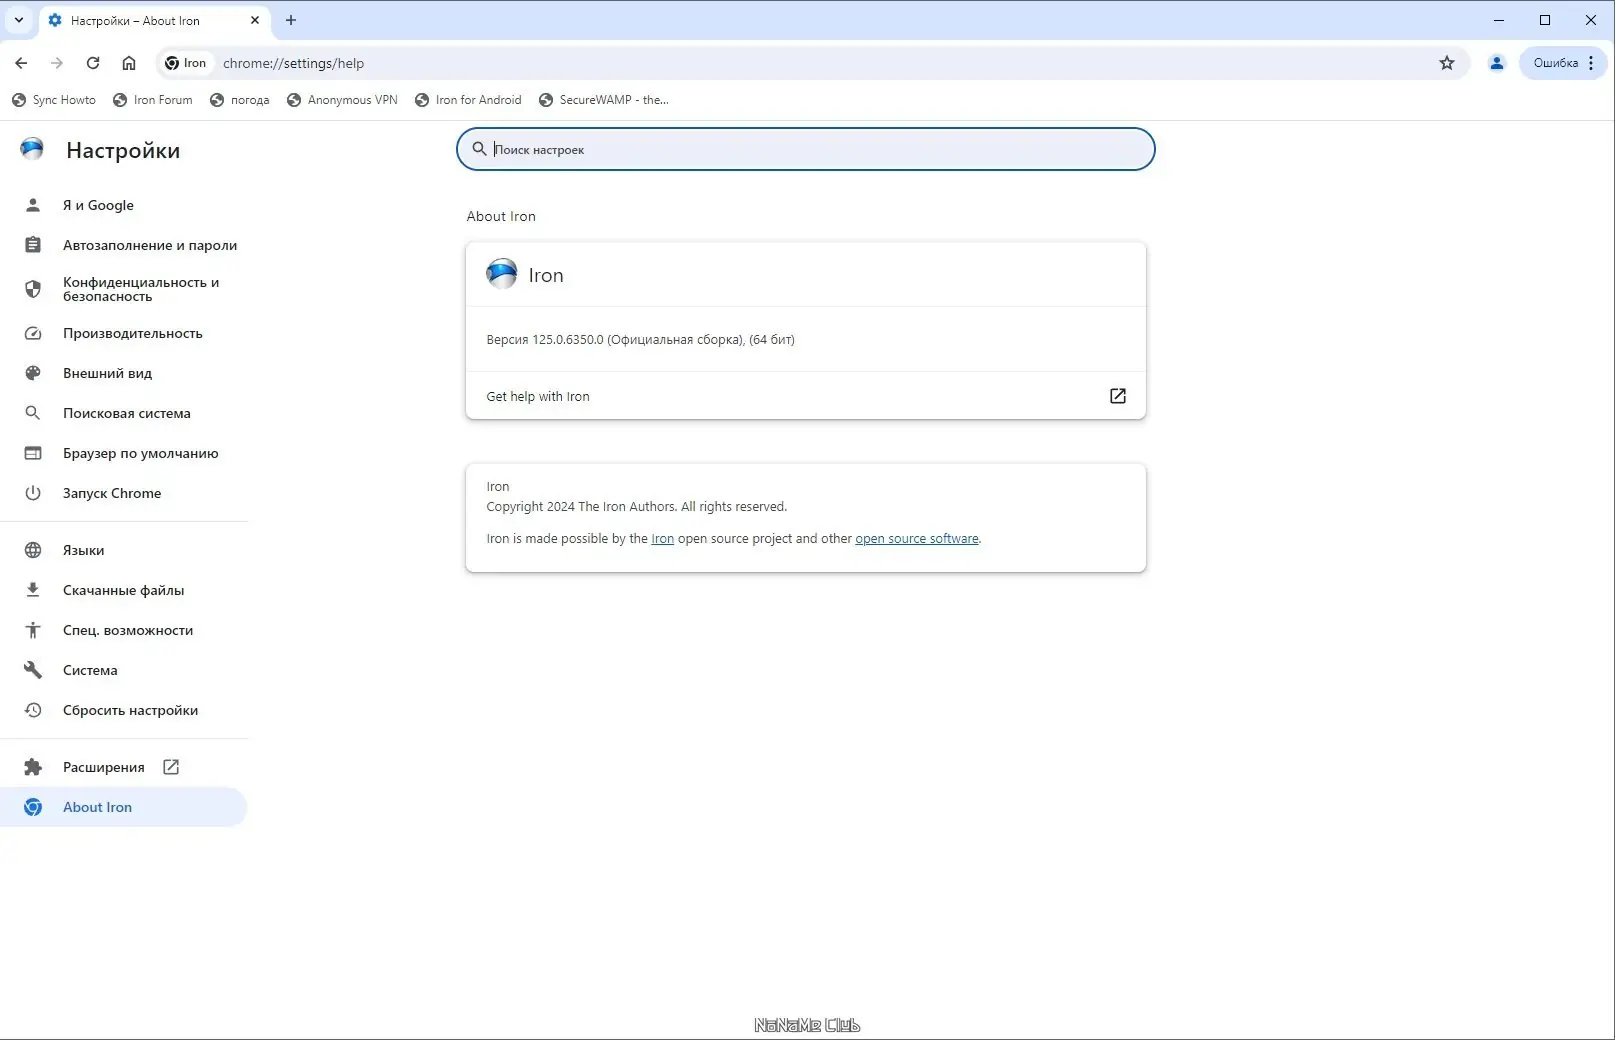Follow the open source software link
This screenshot has width=1615, height=1040.
(917, 539)
